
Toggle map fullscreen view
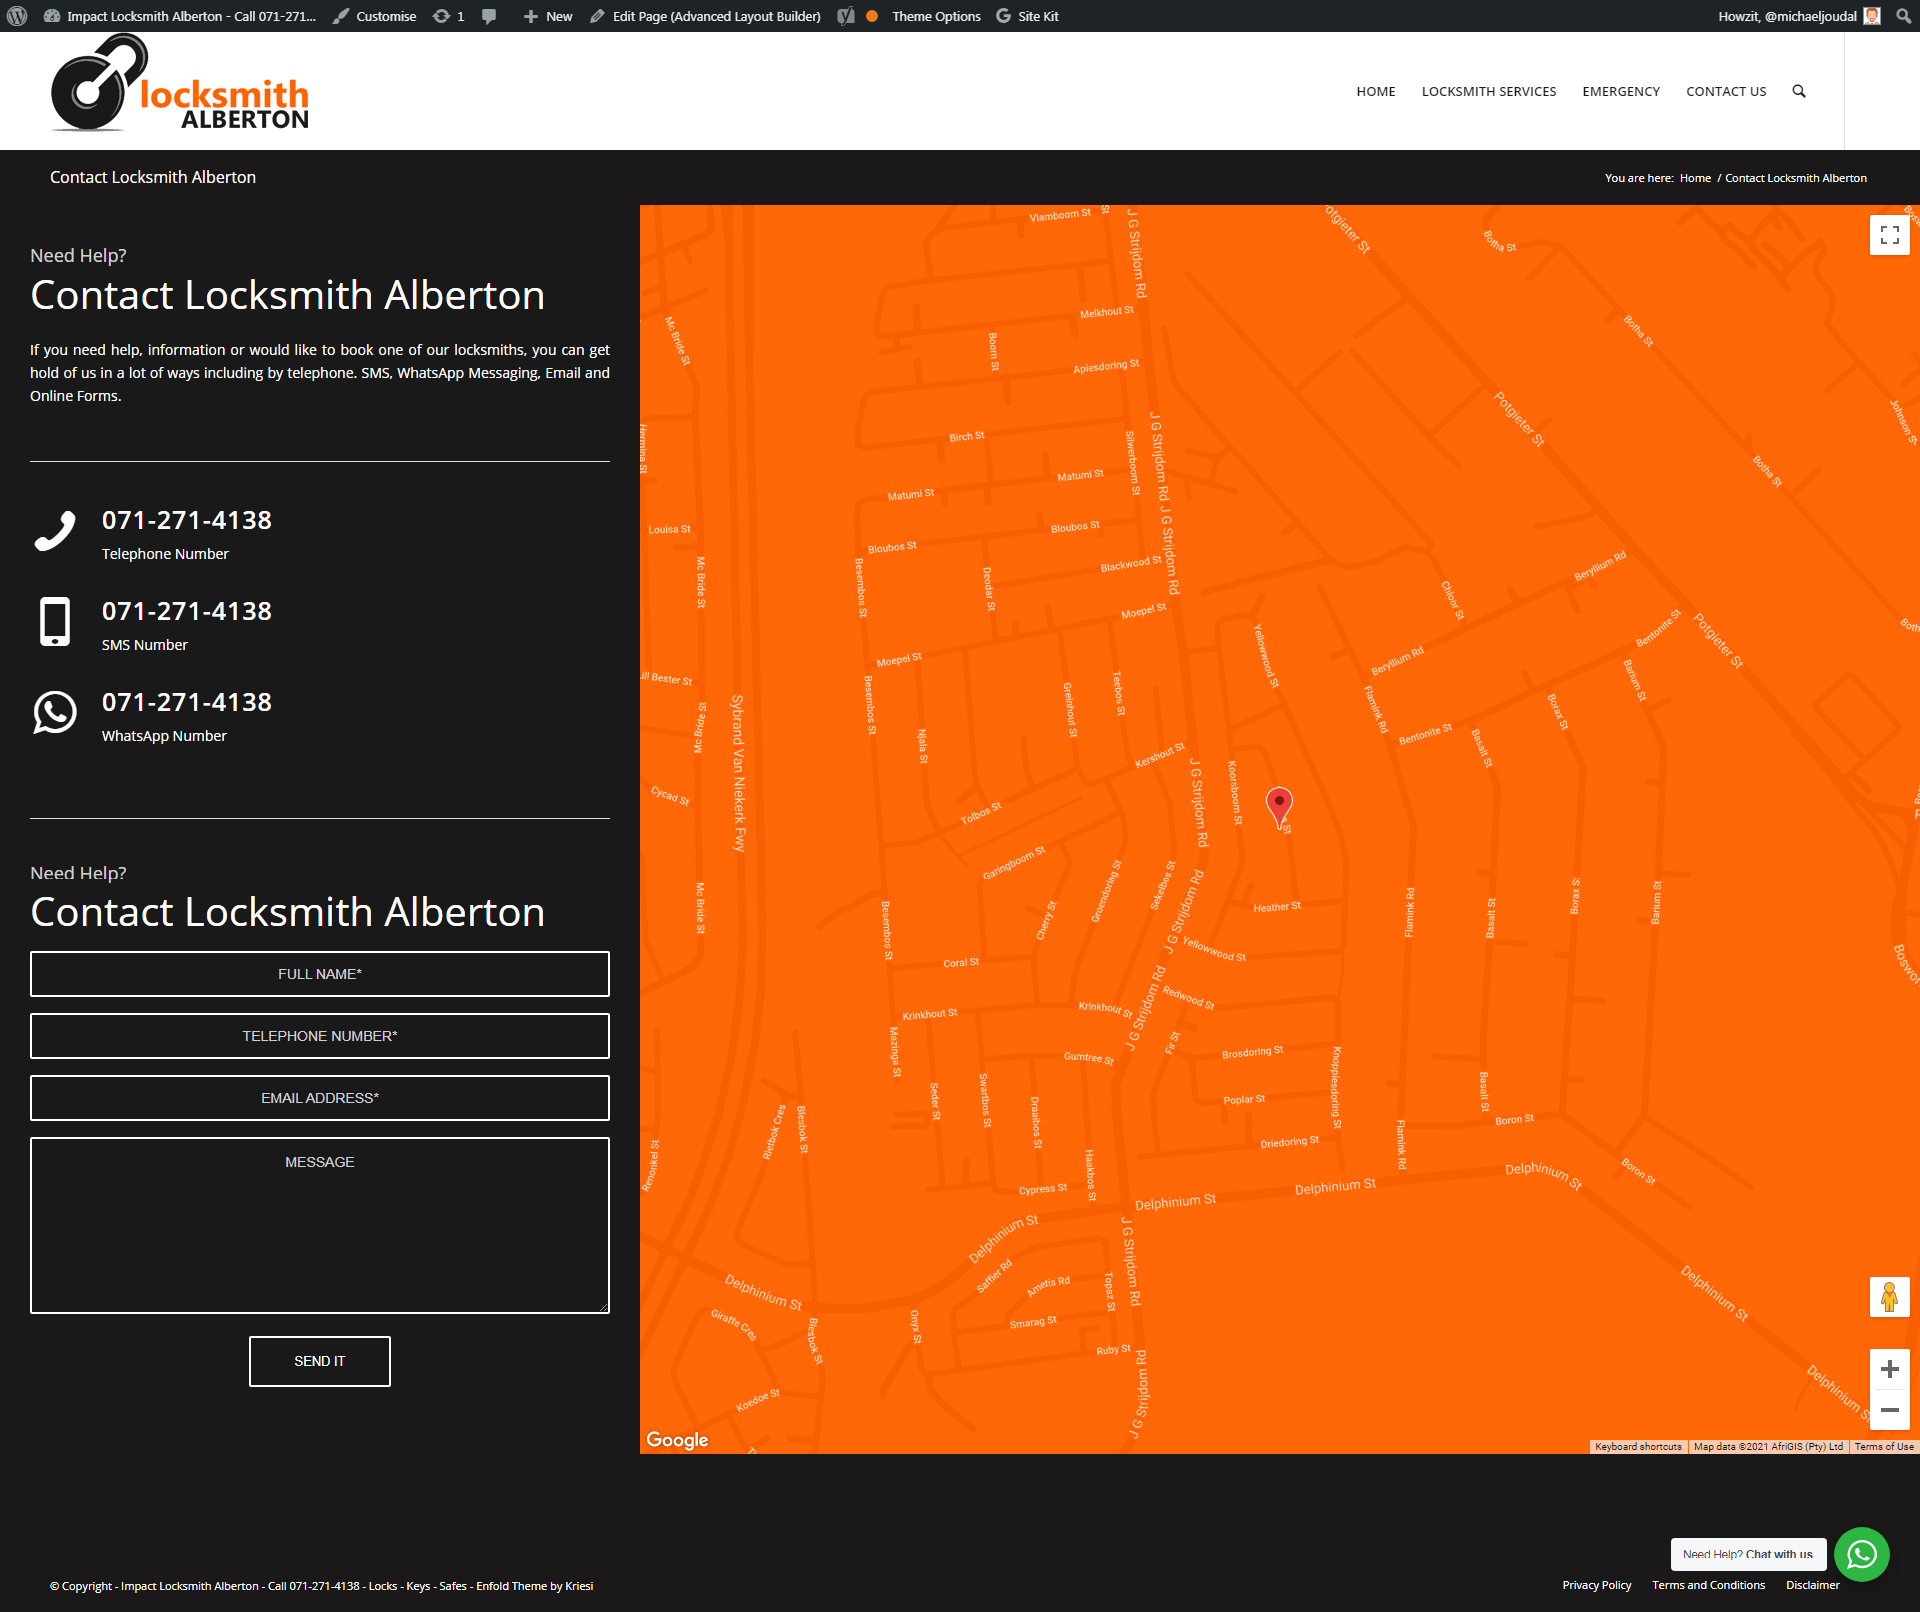(1889, 235)
